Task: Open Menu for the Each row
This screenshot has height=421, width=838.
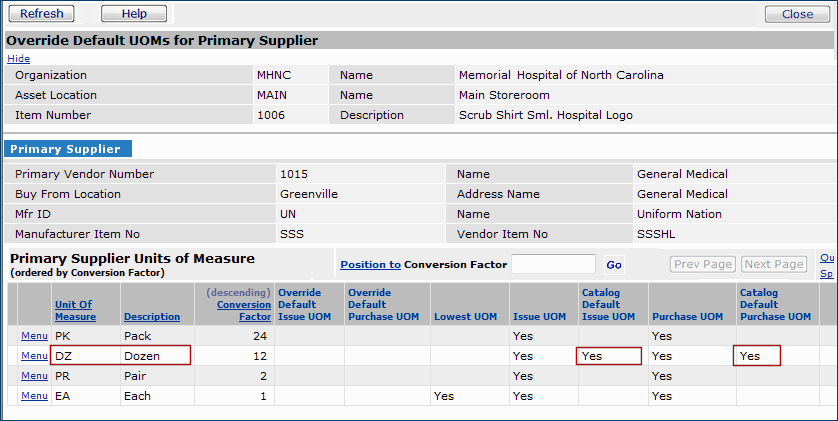Action: pyautogui.click(x=34, y=395)
